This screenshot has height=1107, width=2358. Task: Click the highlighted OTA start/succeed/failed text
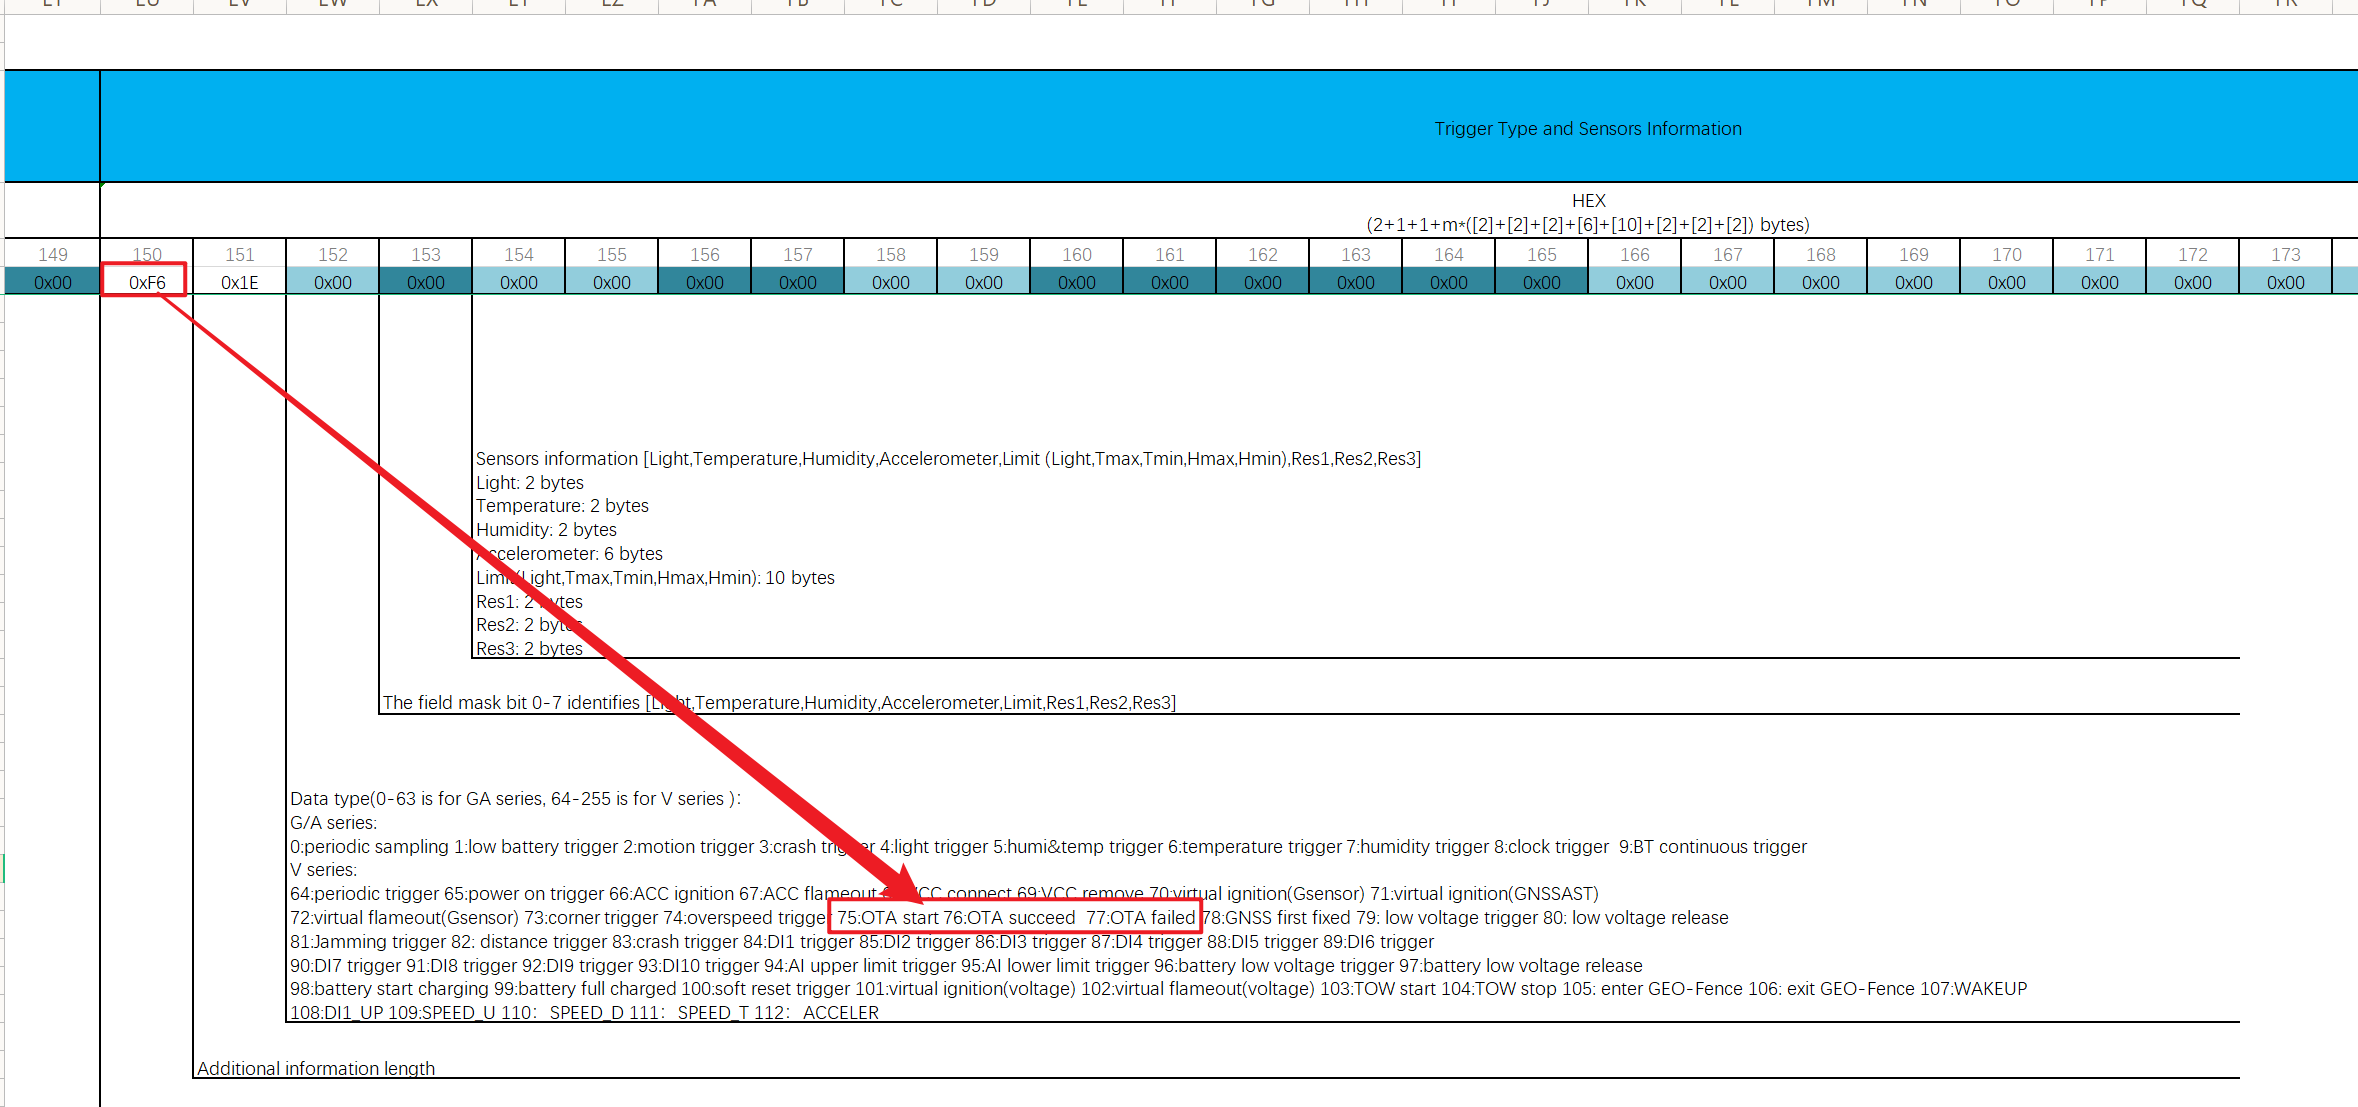(x=1015, y=917)
